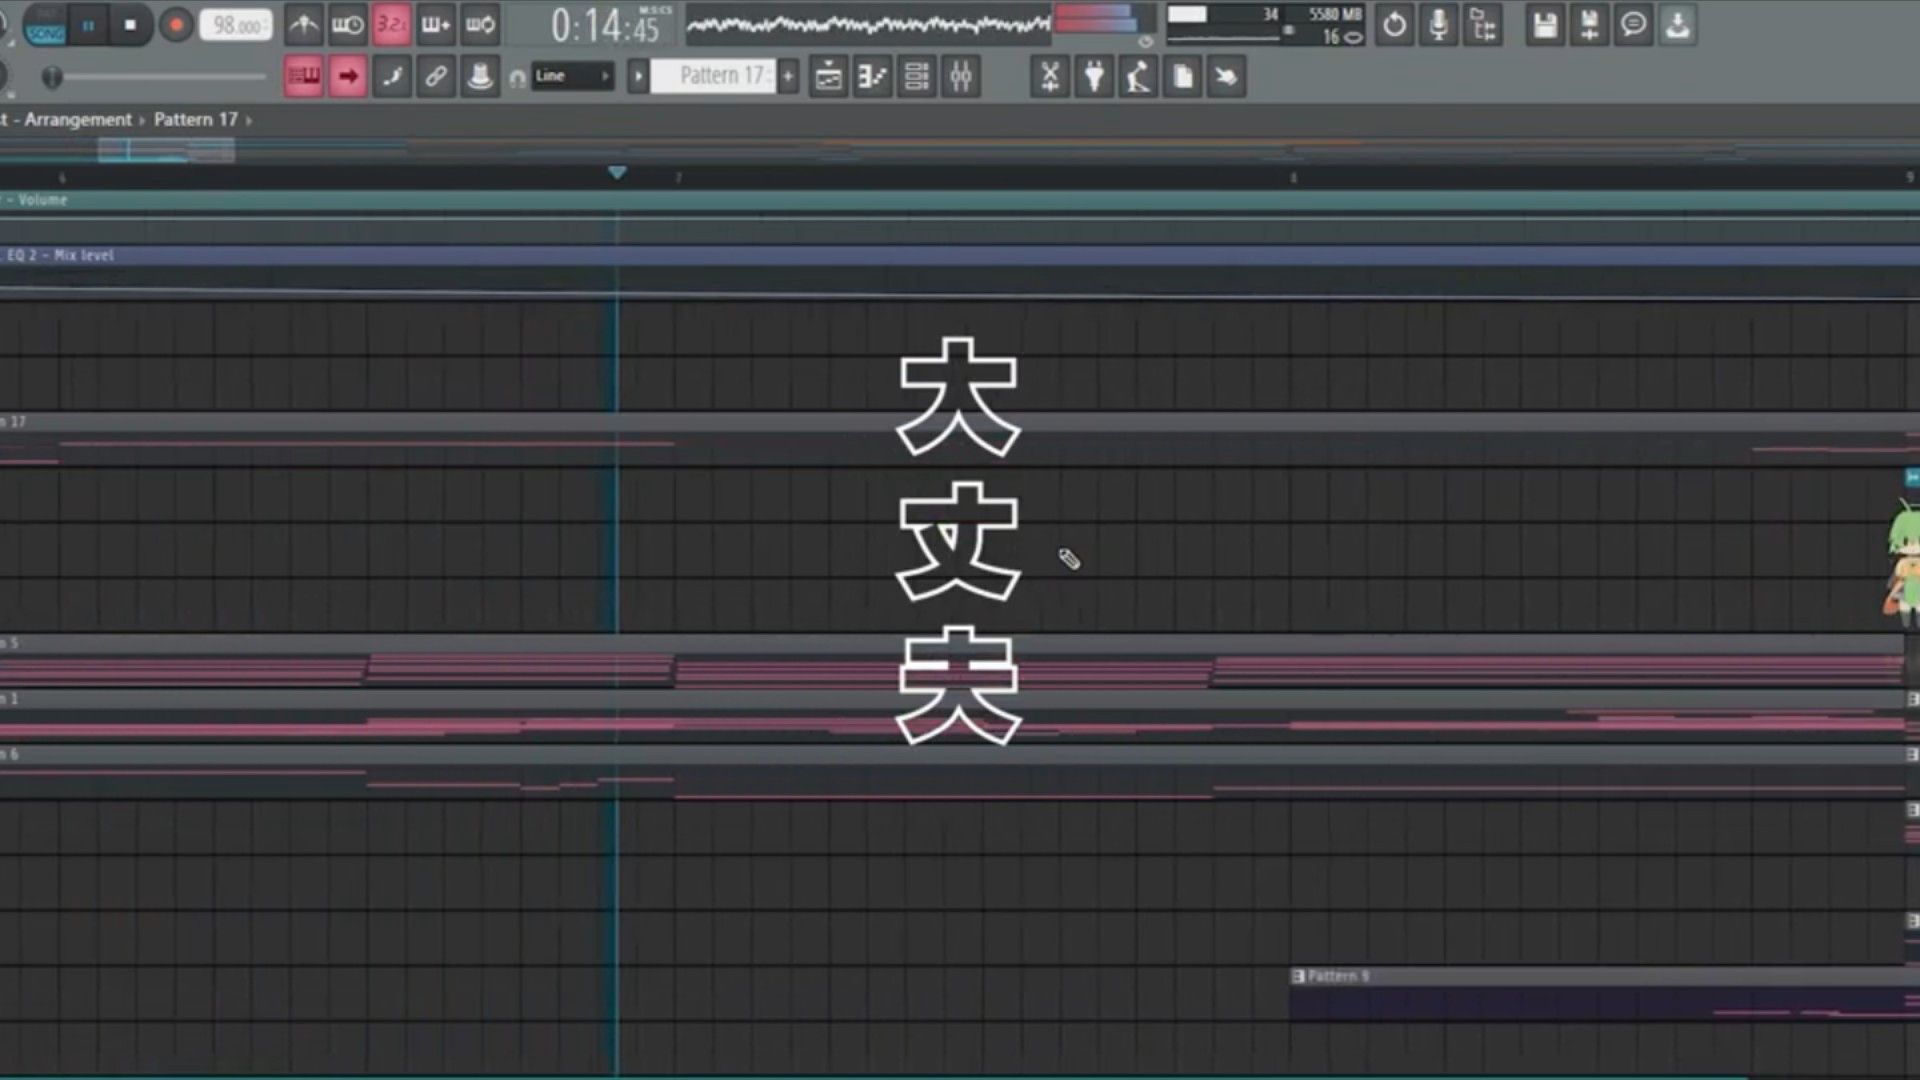Screen dimensions: 1920x1080
Task: Click Arrangement in the breadcrumb path
Action: click(78, 119)
